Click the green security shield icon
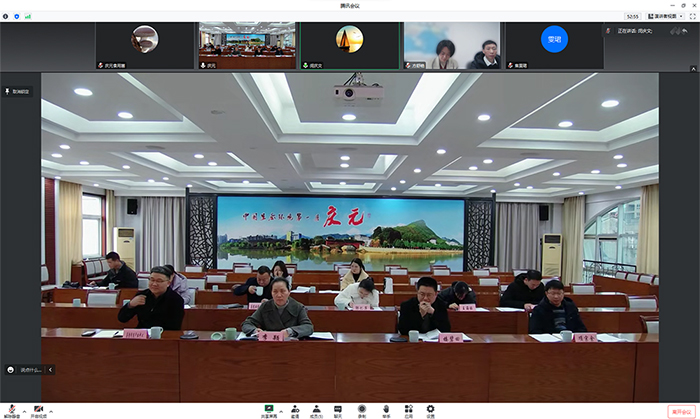This screenshot has height=419, width=700. tap(17, 16)
